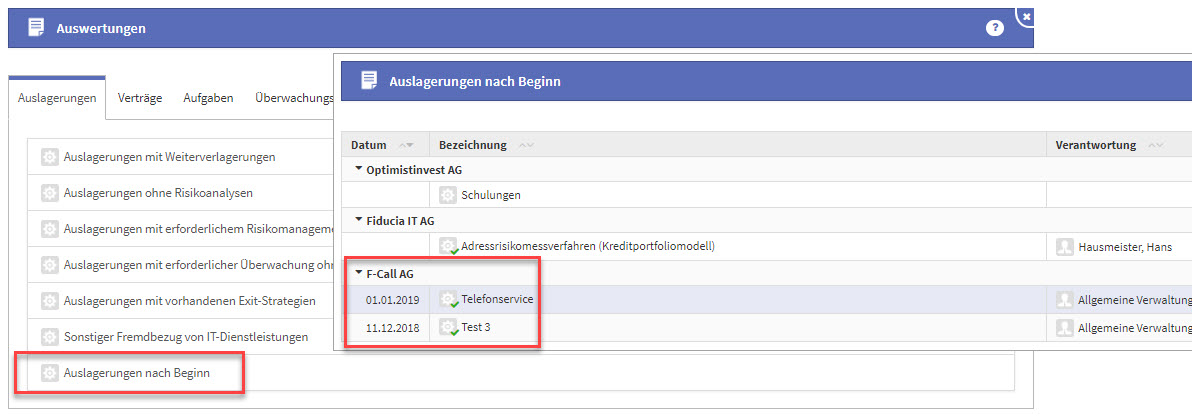
Task: Click the Test 3 gear icon
Action: (x=449, y=328)
